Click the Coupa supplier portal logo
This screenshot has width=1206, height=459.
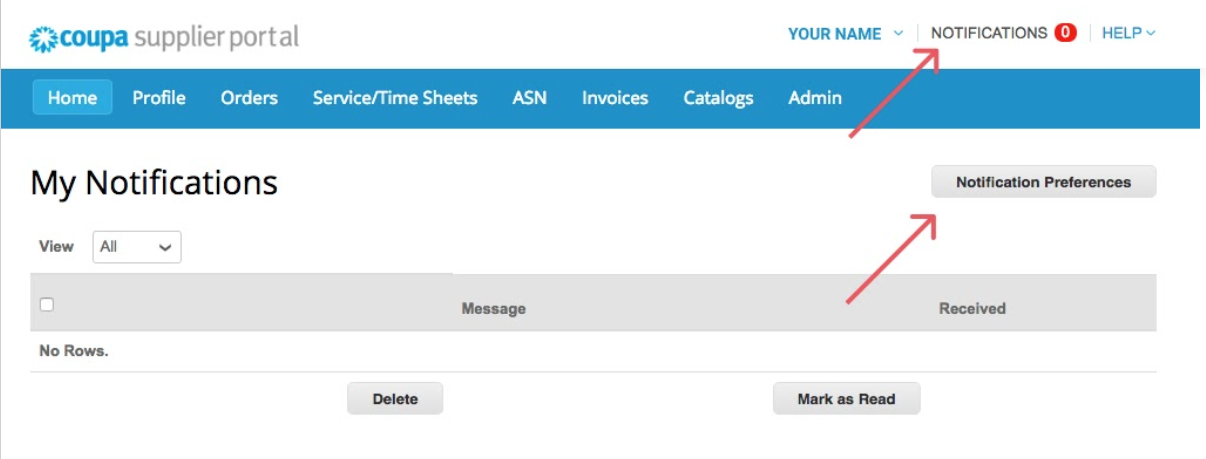pos(164,38)
